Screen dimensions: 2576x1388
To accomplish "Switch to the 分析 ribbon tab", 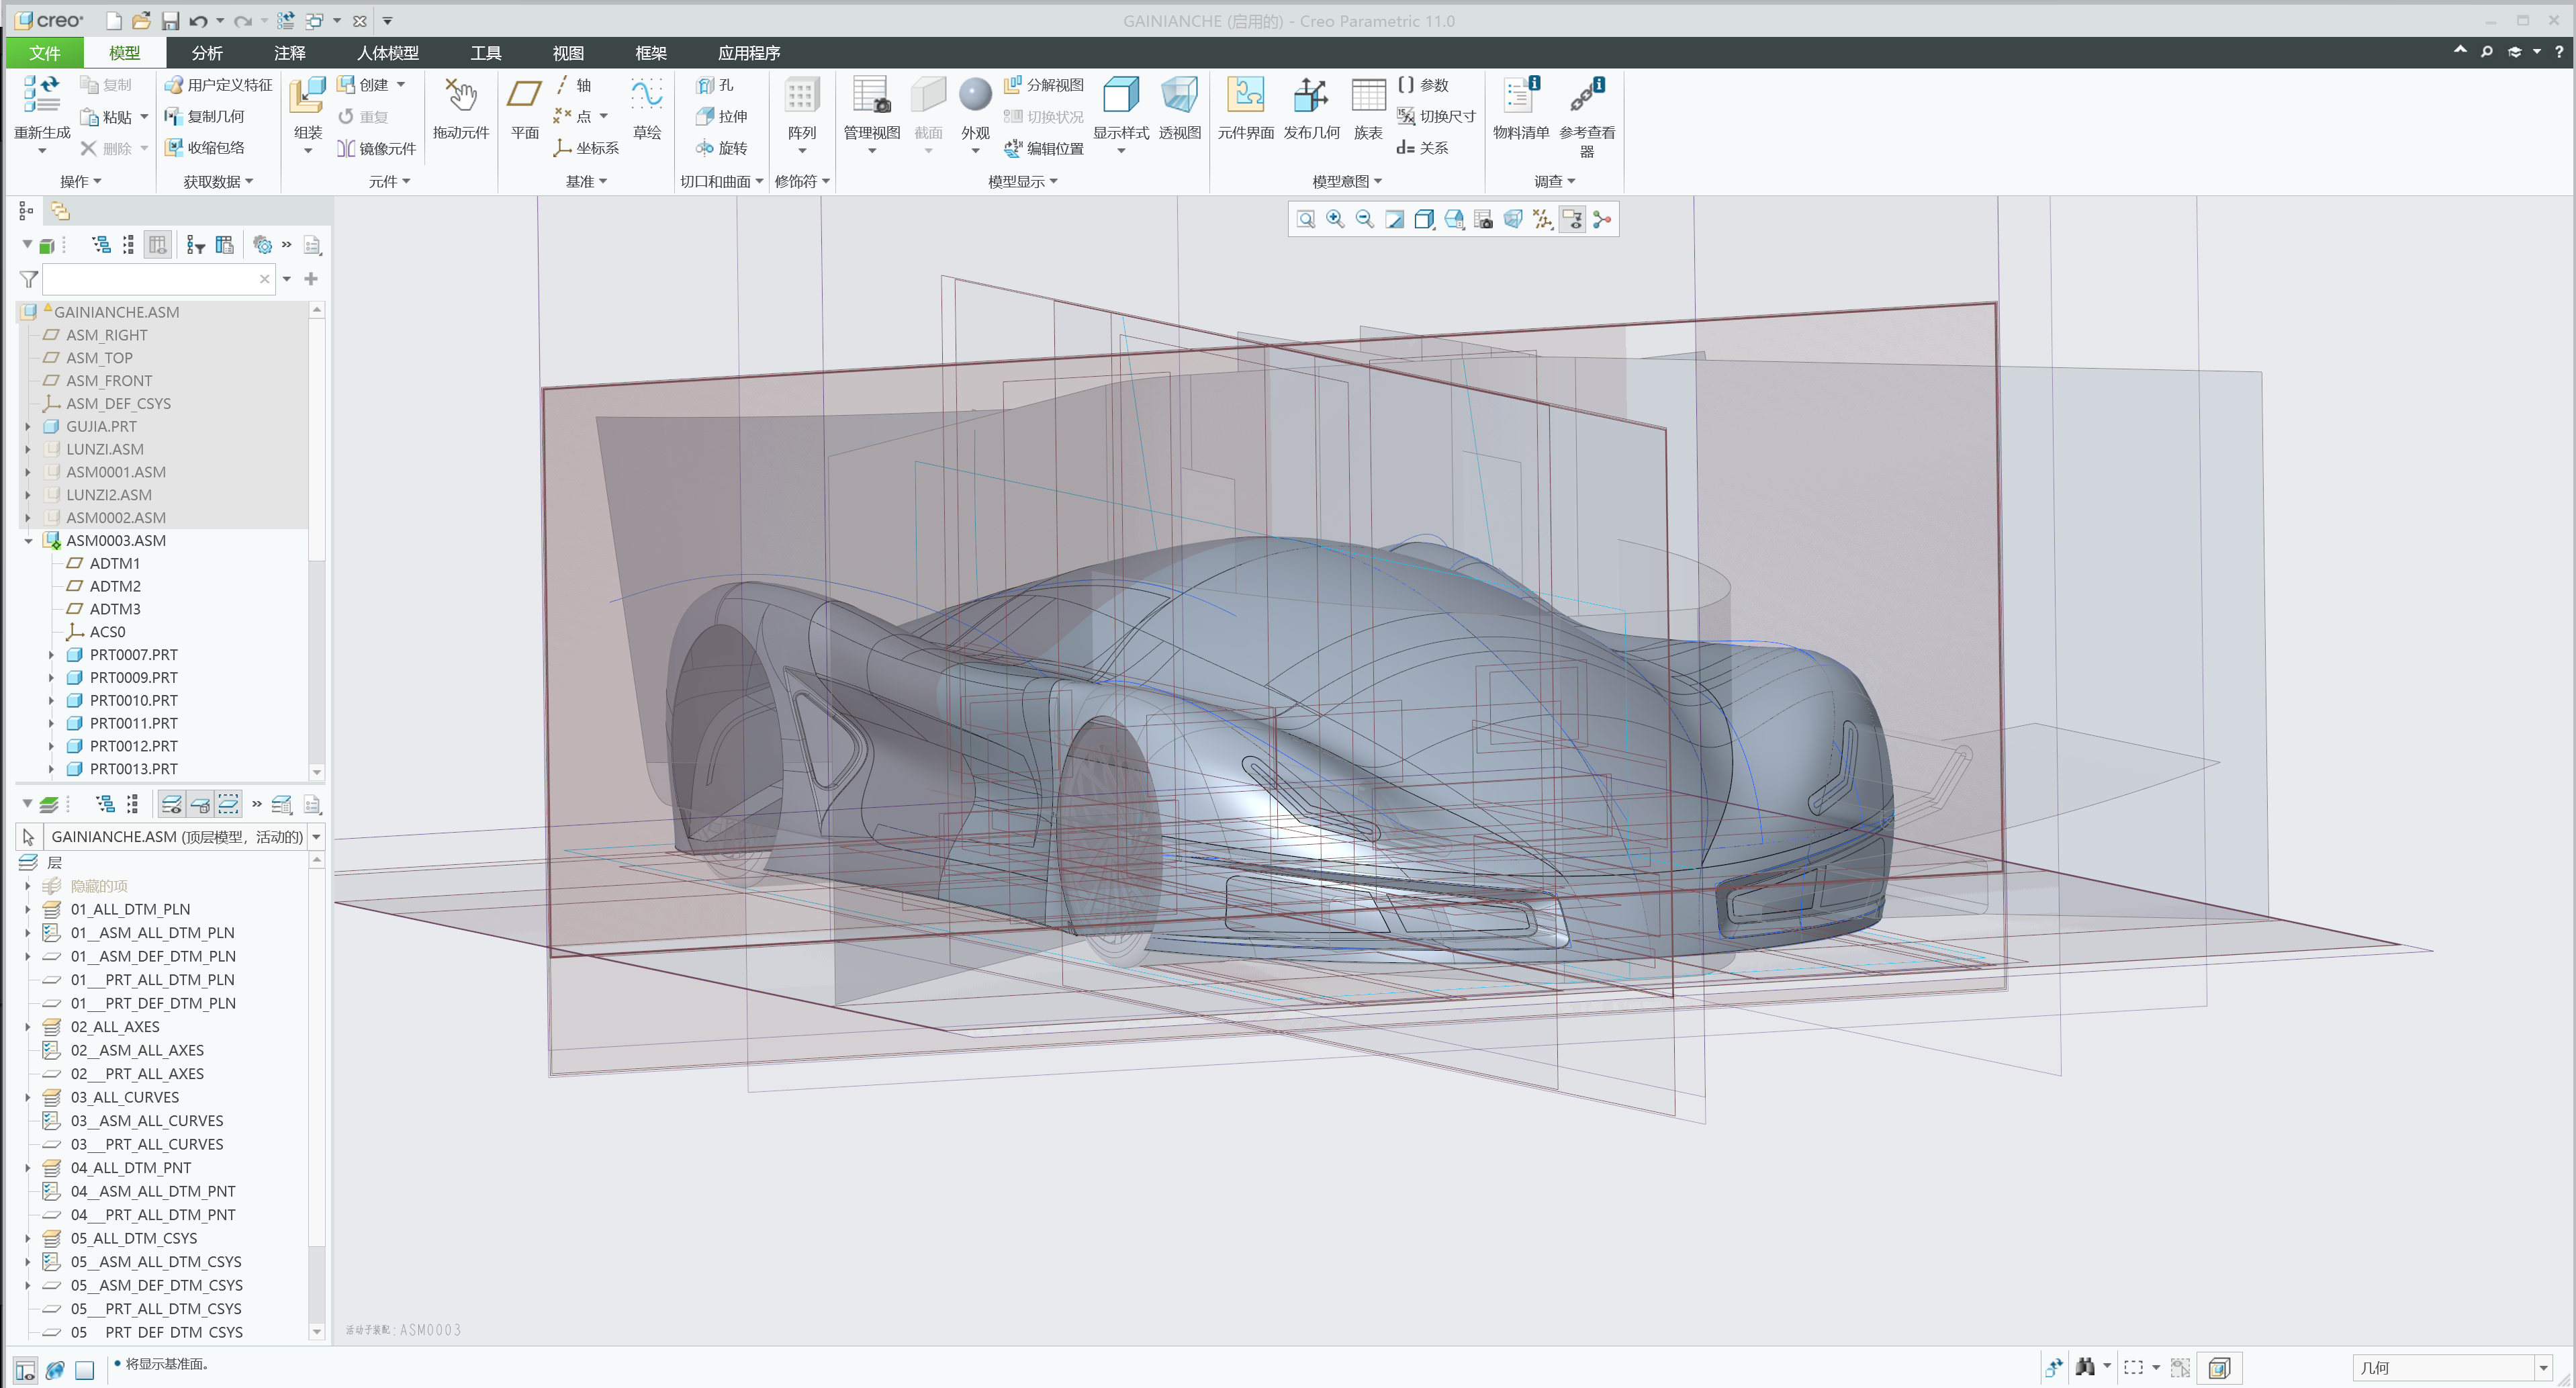I will [206, 52].
